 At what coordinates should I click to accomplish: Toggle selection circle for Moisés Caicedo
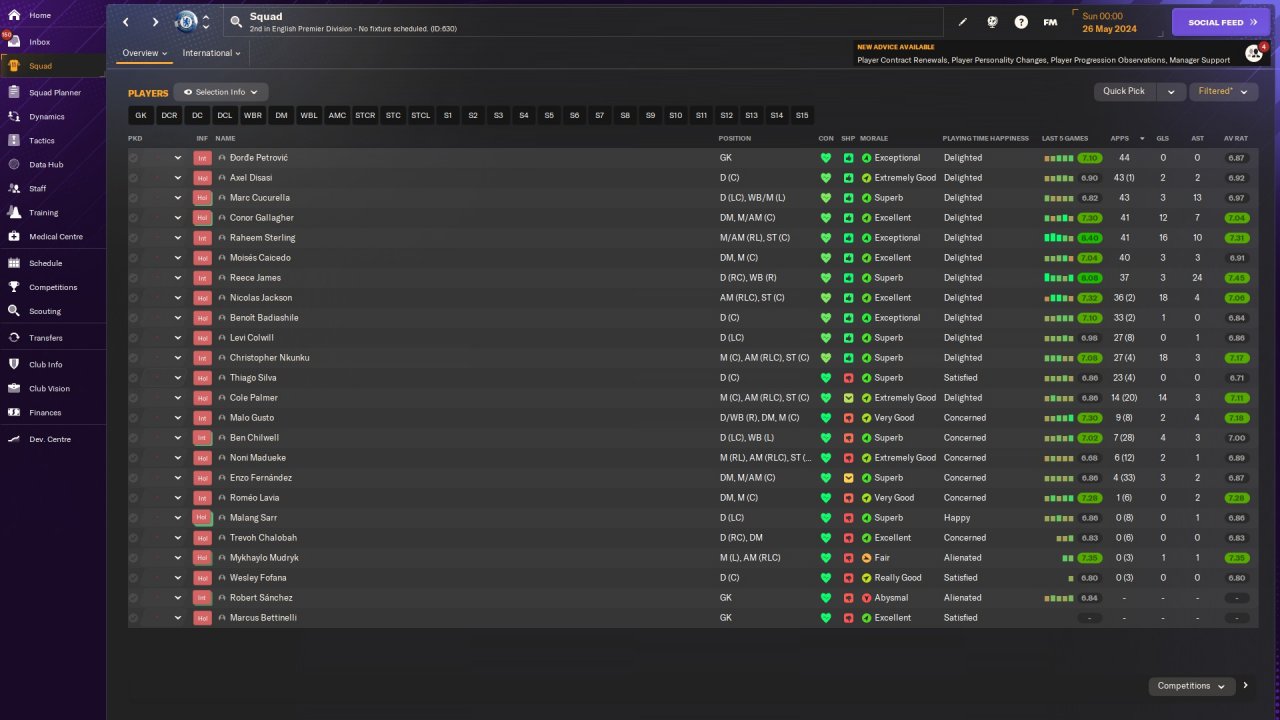[134, 258]
